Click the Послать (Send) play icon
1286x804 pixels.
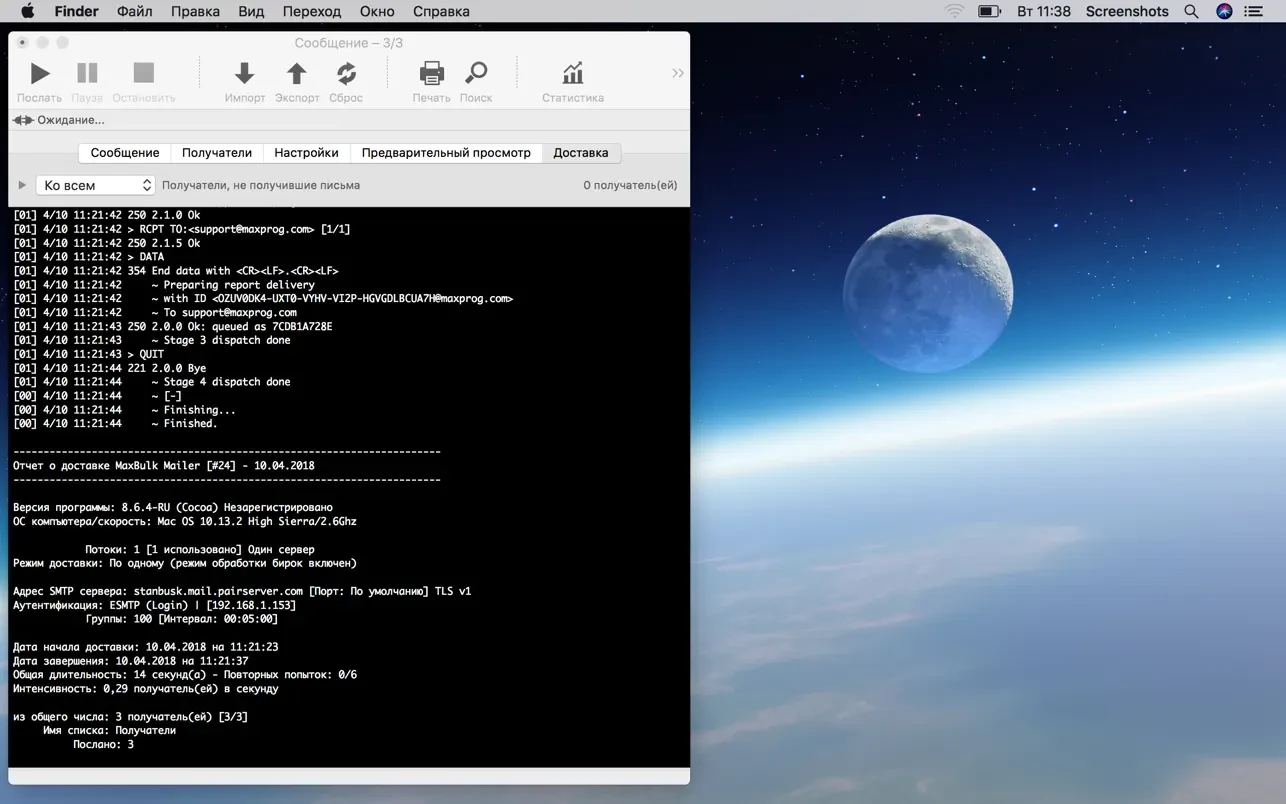coord(40,74)
